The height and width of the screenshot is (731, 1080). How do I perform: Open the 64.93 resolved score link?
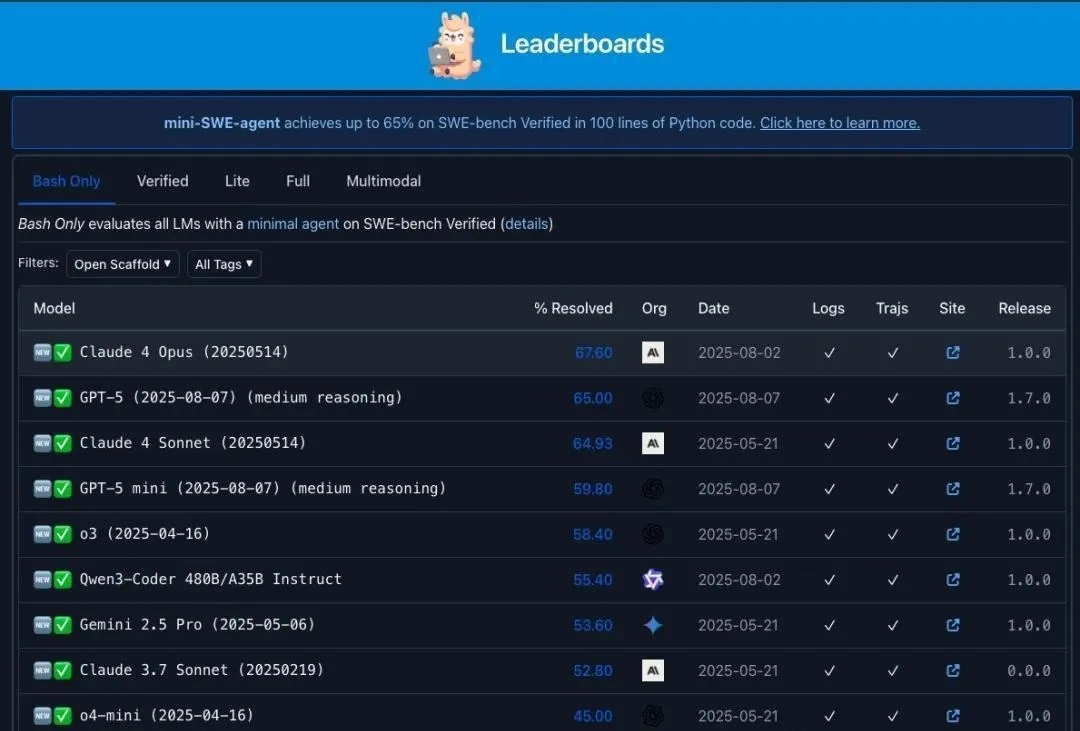point(593,444)
